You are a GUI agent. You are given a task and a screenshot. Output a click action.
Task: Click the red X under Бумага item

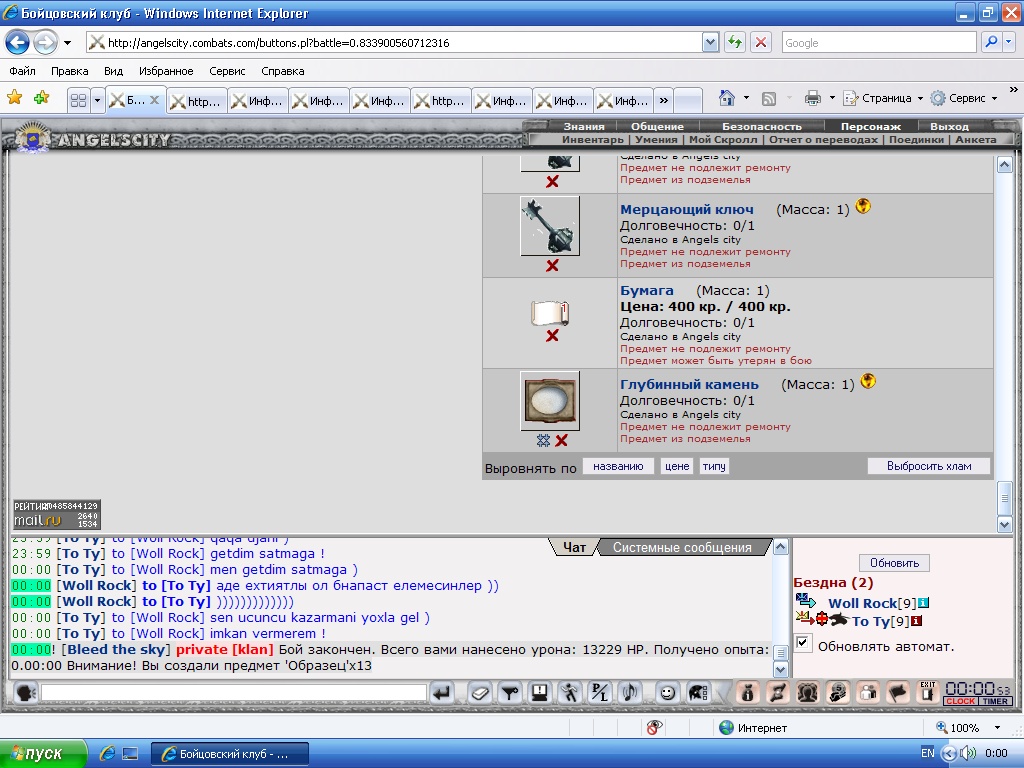click(x=552, y=336)
